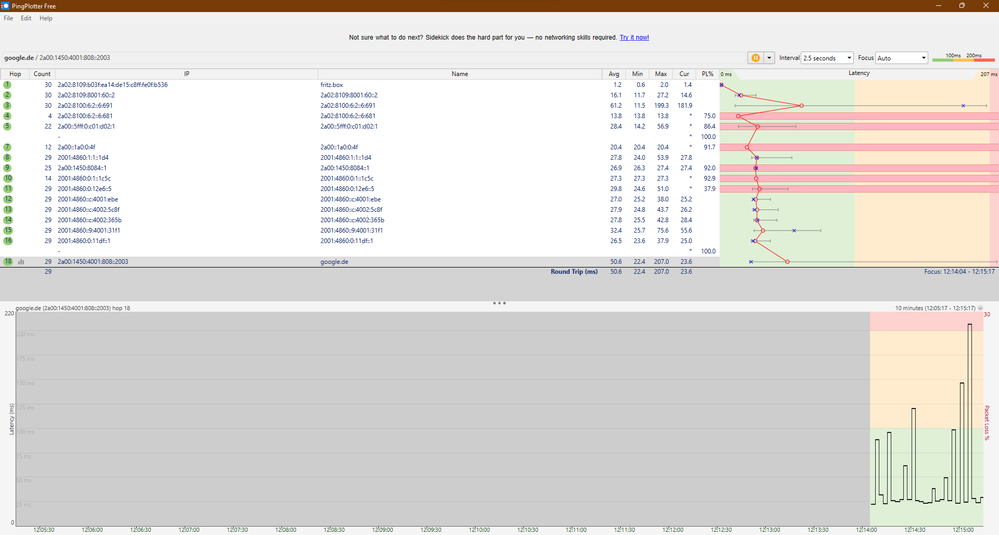Image resolution: width=999 pixels, height=535 pixels.
Task: Click the Cur column header
Action: click(684, 74)
